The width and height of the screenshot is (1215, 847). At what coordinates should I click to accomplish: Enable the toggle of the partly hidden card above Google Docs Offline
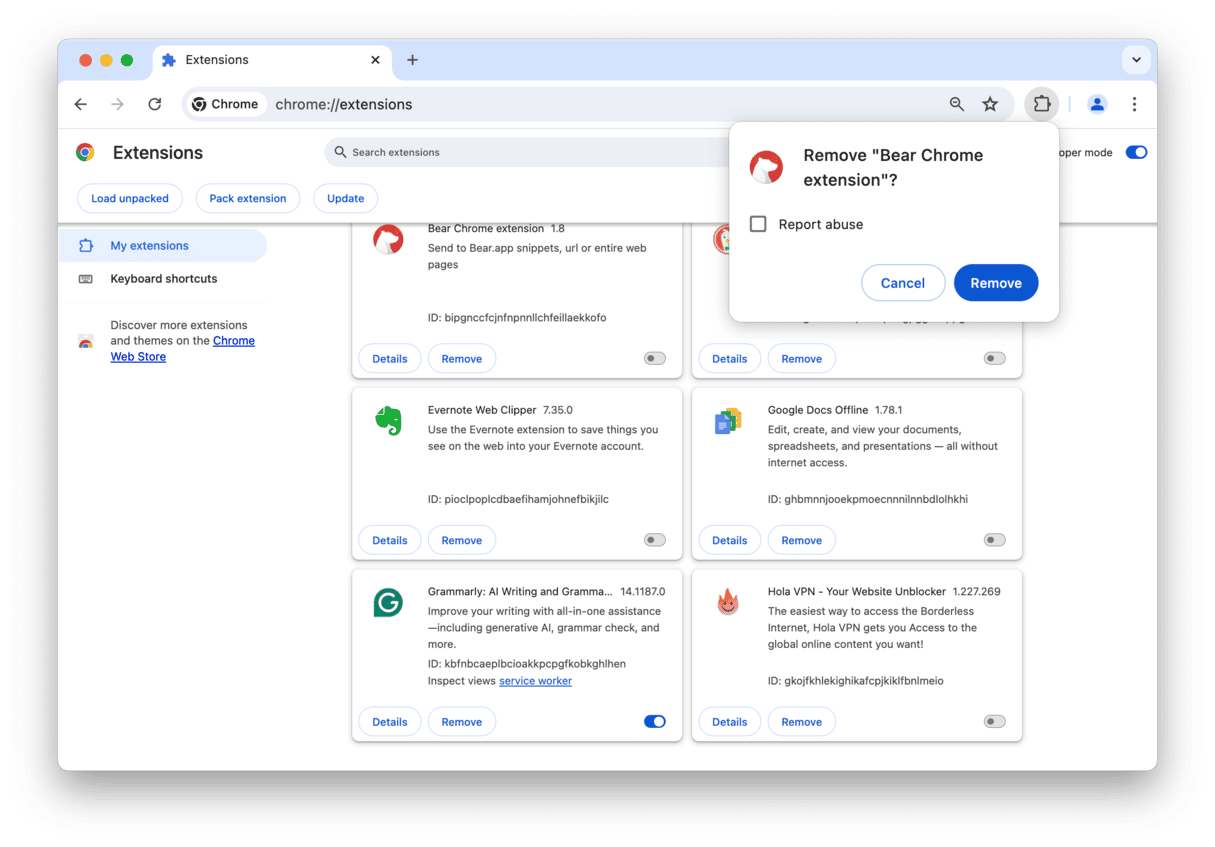point(995,358)
